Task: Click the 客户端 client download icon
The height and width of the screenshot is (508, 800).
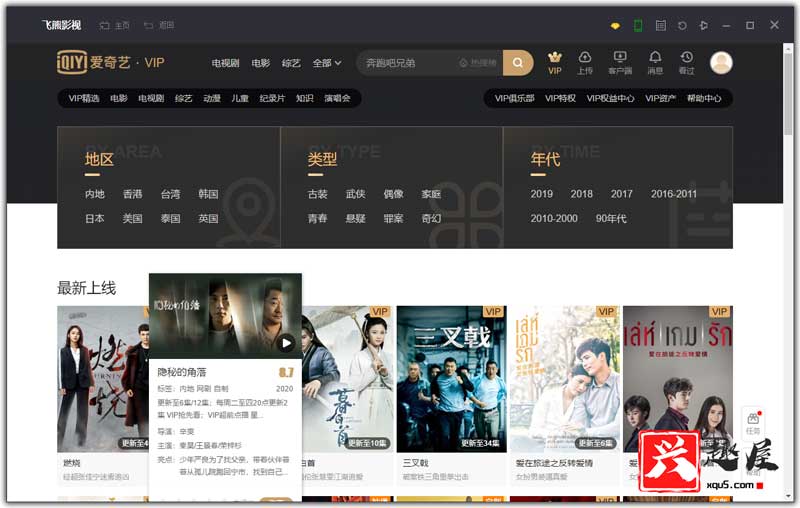Action: pyautogui.click(x=620, y=63)
